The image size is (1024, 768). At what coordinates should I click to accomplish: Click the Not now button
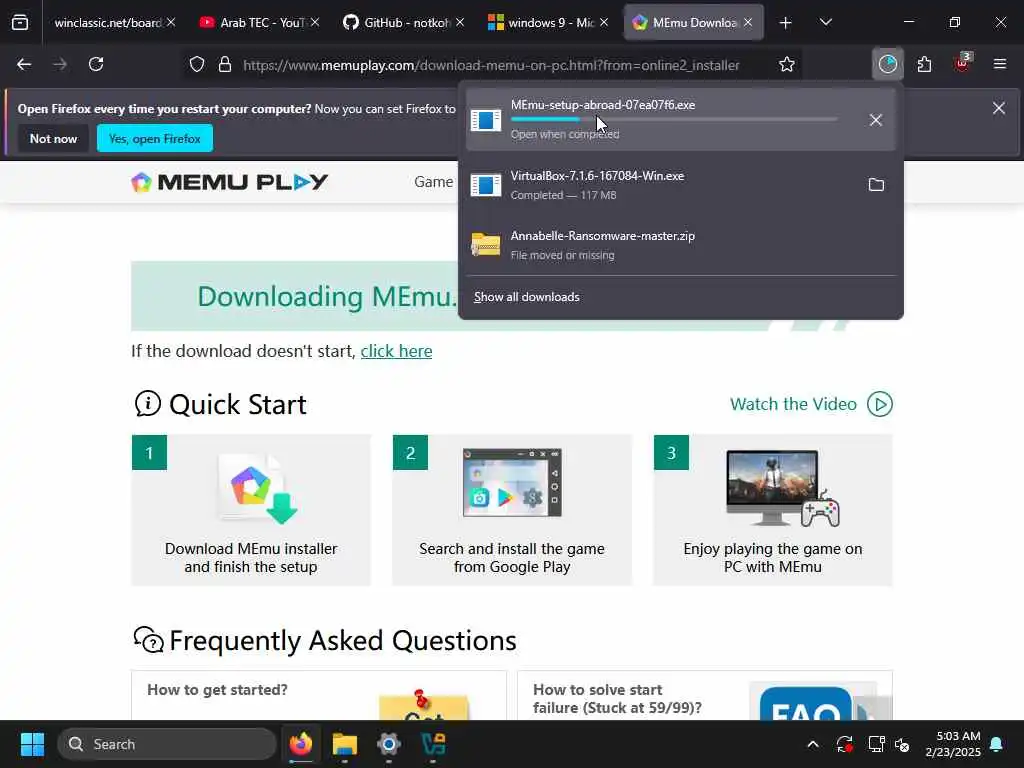54,138
